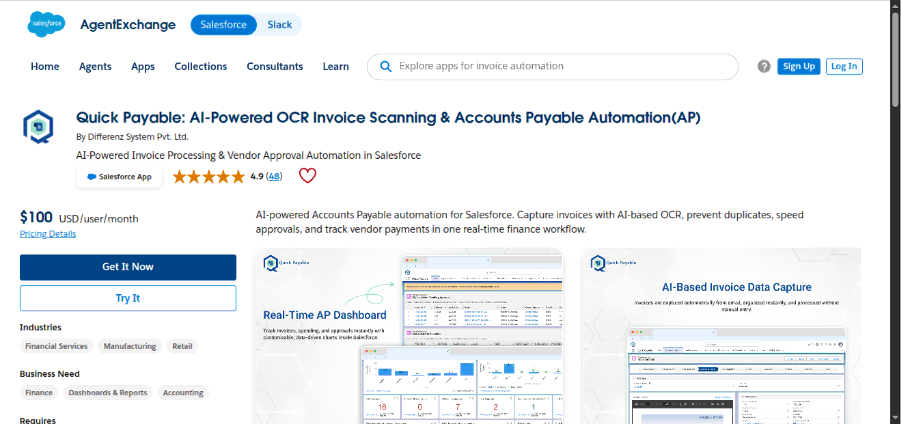Open the help question mark icon

click(764, 67)
